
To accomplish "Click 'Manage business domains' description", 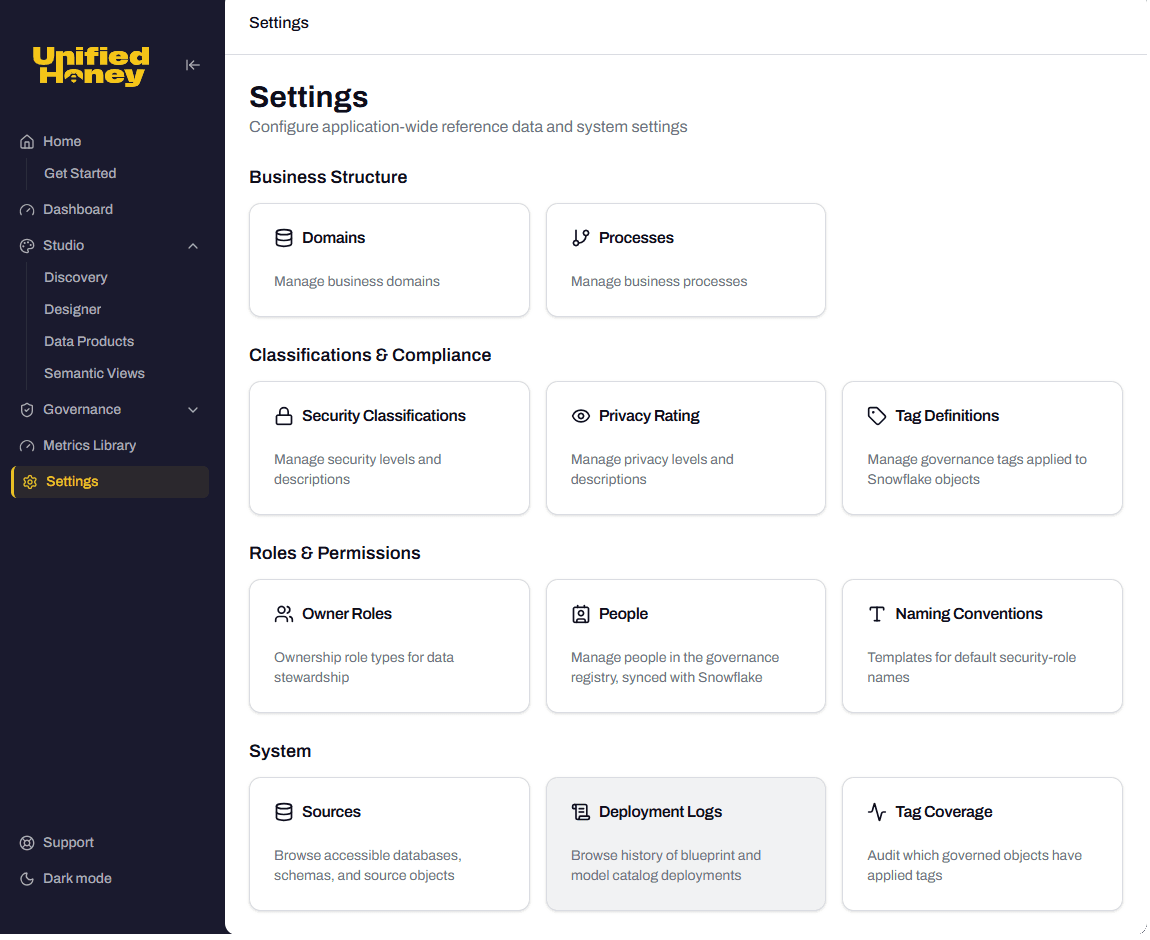I will (357, 282).
